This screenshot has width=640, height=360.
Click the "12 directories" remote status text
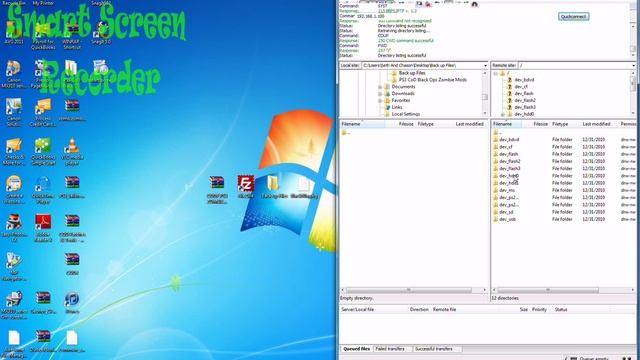tap(505, 298)
